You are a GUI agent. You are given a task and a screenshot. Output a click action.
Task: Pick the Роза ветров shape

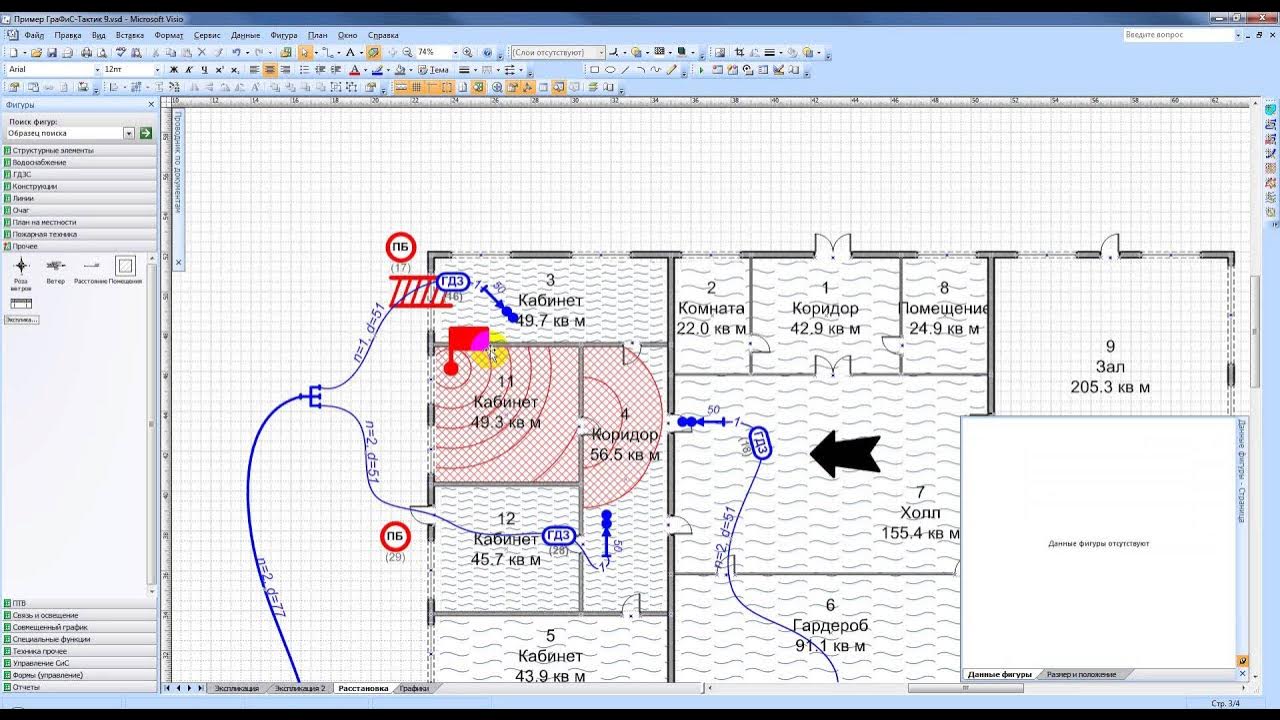pos(21,266)
